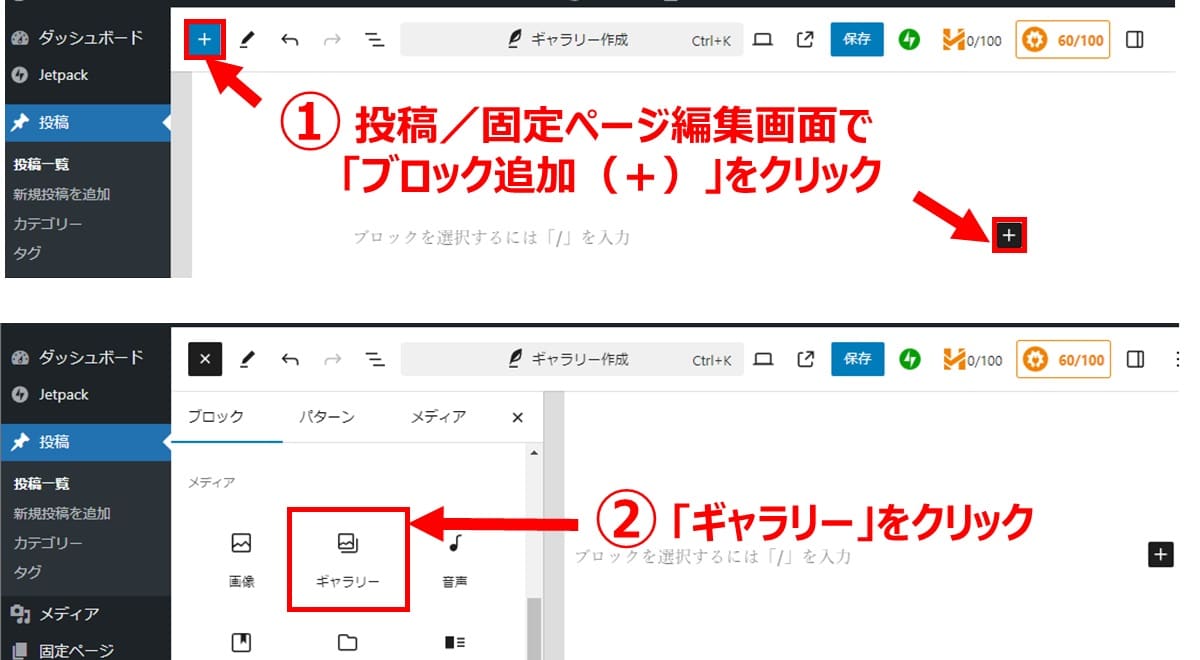The width and height of the screenshot is (1200, 660).
Task: Insert the 画像 image block
Action: [241, 560]
